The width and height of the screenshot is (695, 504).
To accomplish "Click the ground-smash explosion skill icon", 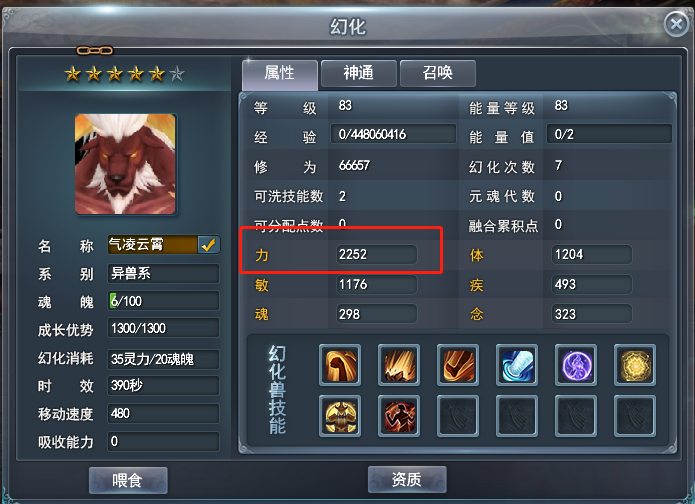I will click(x=399, y=365).
